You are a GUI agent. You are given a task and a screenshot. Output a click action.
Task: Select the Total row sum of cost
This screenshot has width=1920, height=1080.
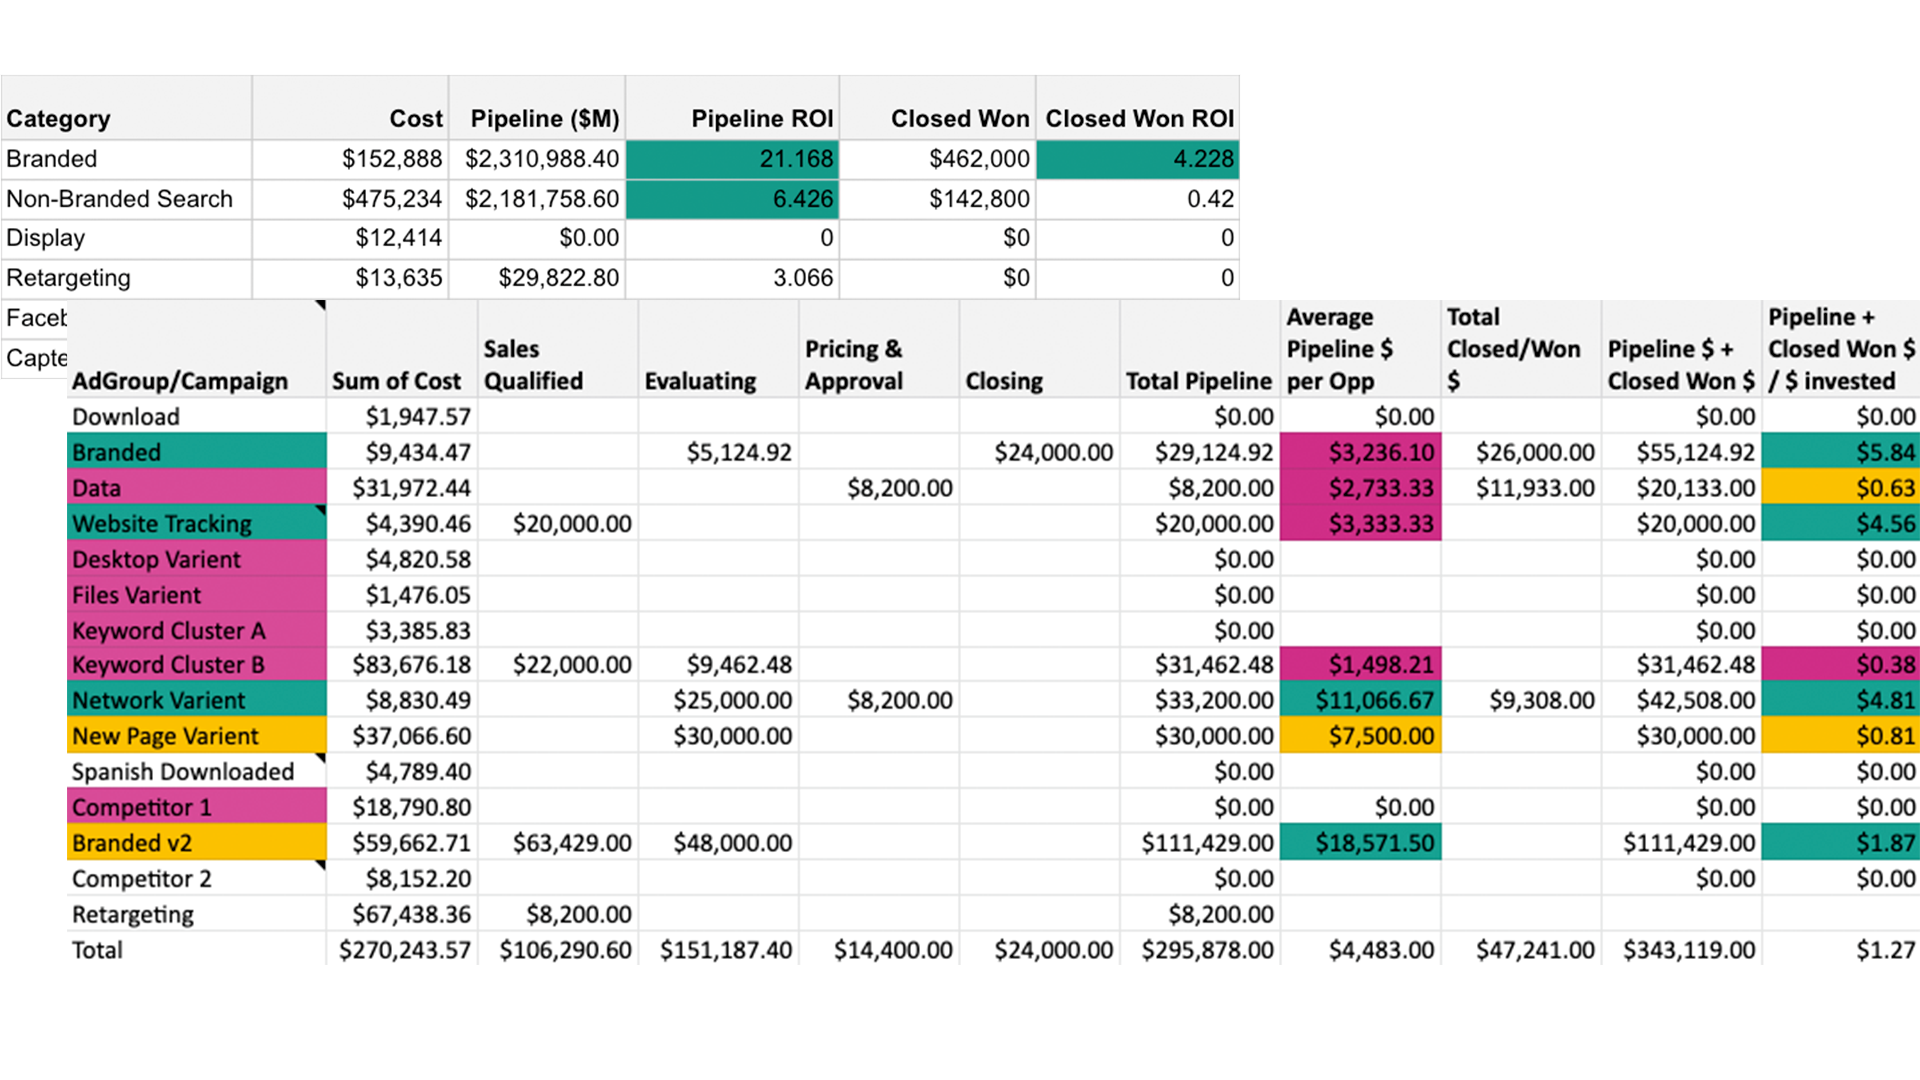(402, 950)
